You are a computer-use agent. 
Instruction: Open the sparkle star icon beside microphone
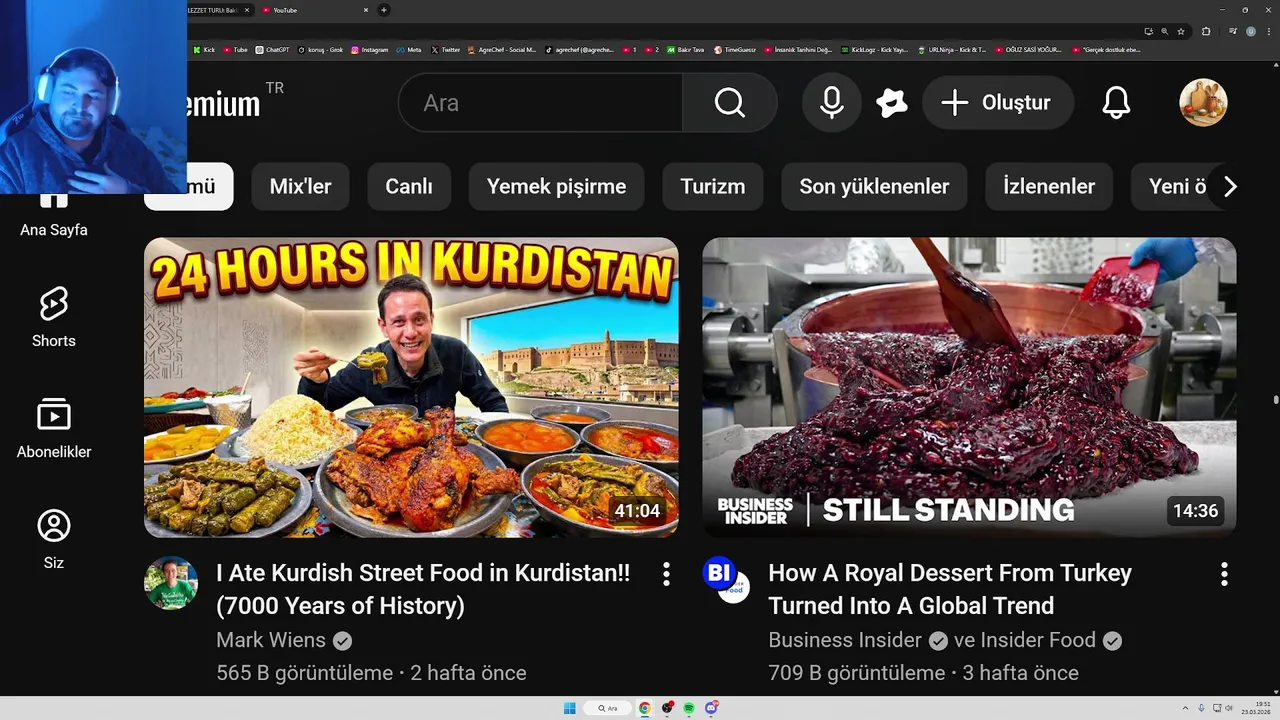pos(891,102)
